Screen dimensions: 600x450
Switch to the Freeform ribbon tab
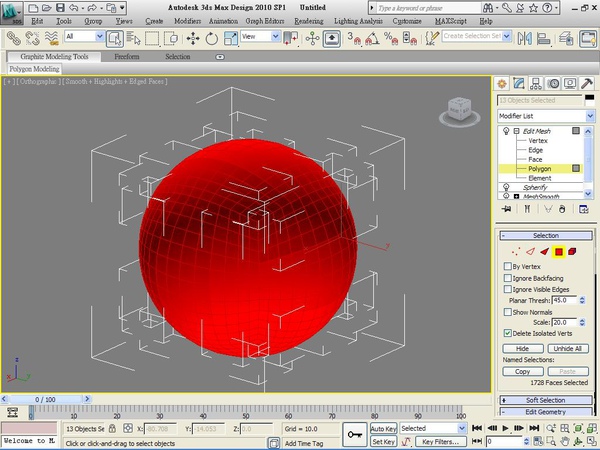click(127, 56)
